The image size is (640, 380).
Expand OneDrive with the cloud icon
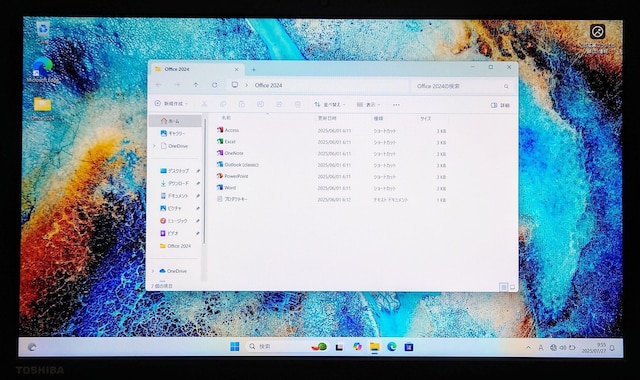[x=153, y=271]
